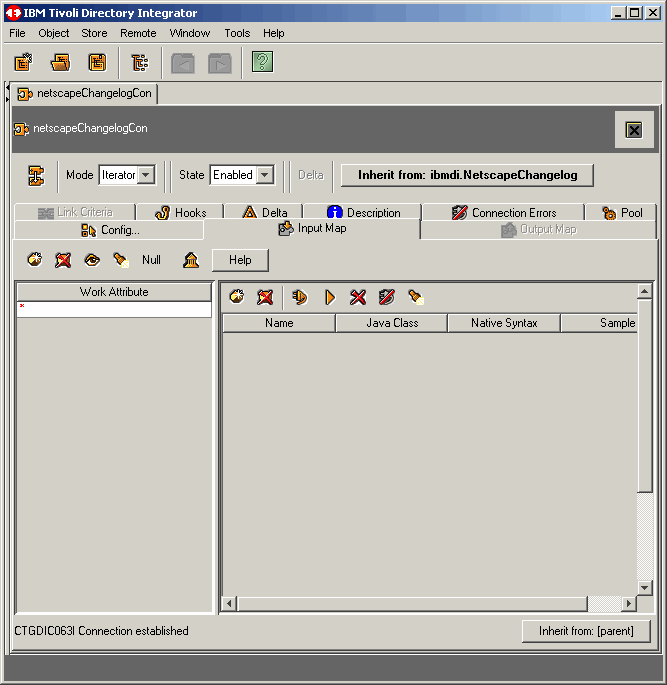The image size is (667, 685).
Task: Switch to the Hooks tab
Action: click(181, 213)
